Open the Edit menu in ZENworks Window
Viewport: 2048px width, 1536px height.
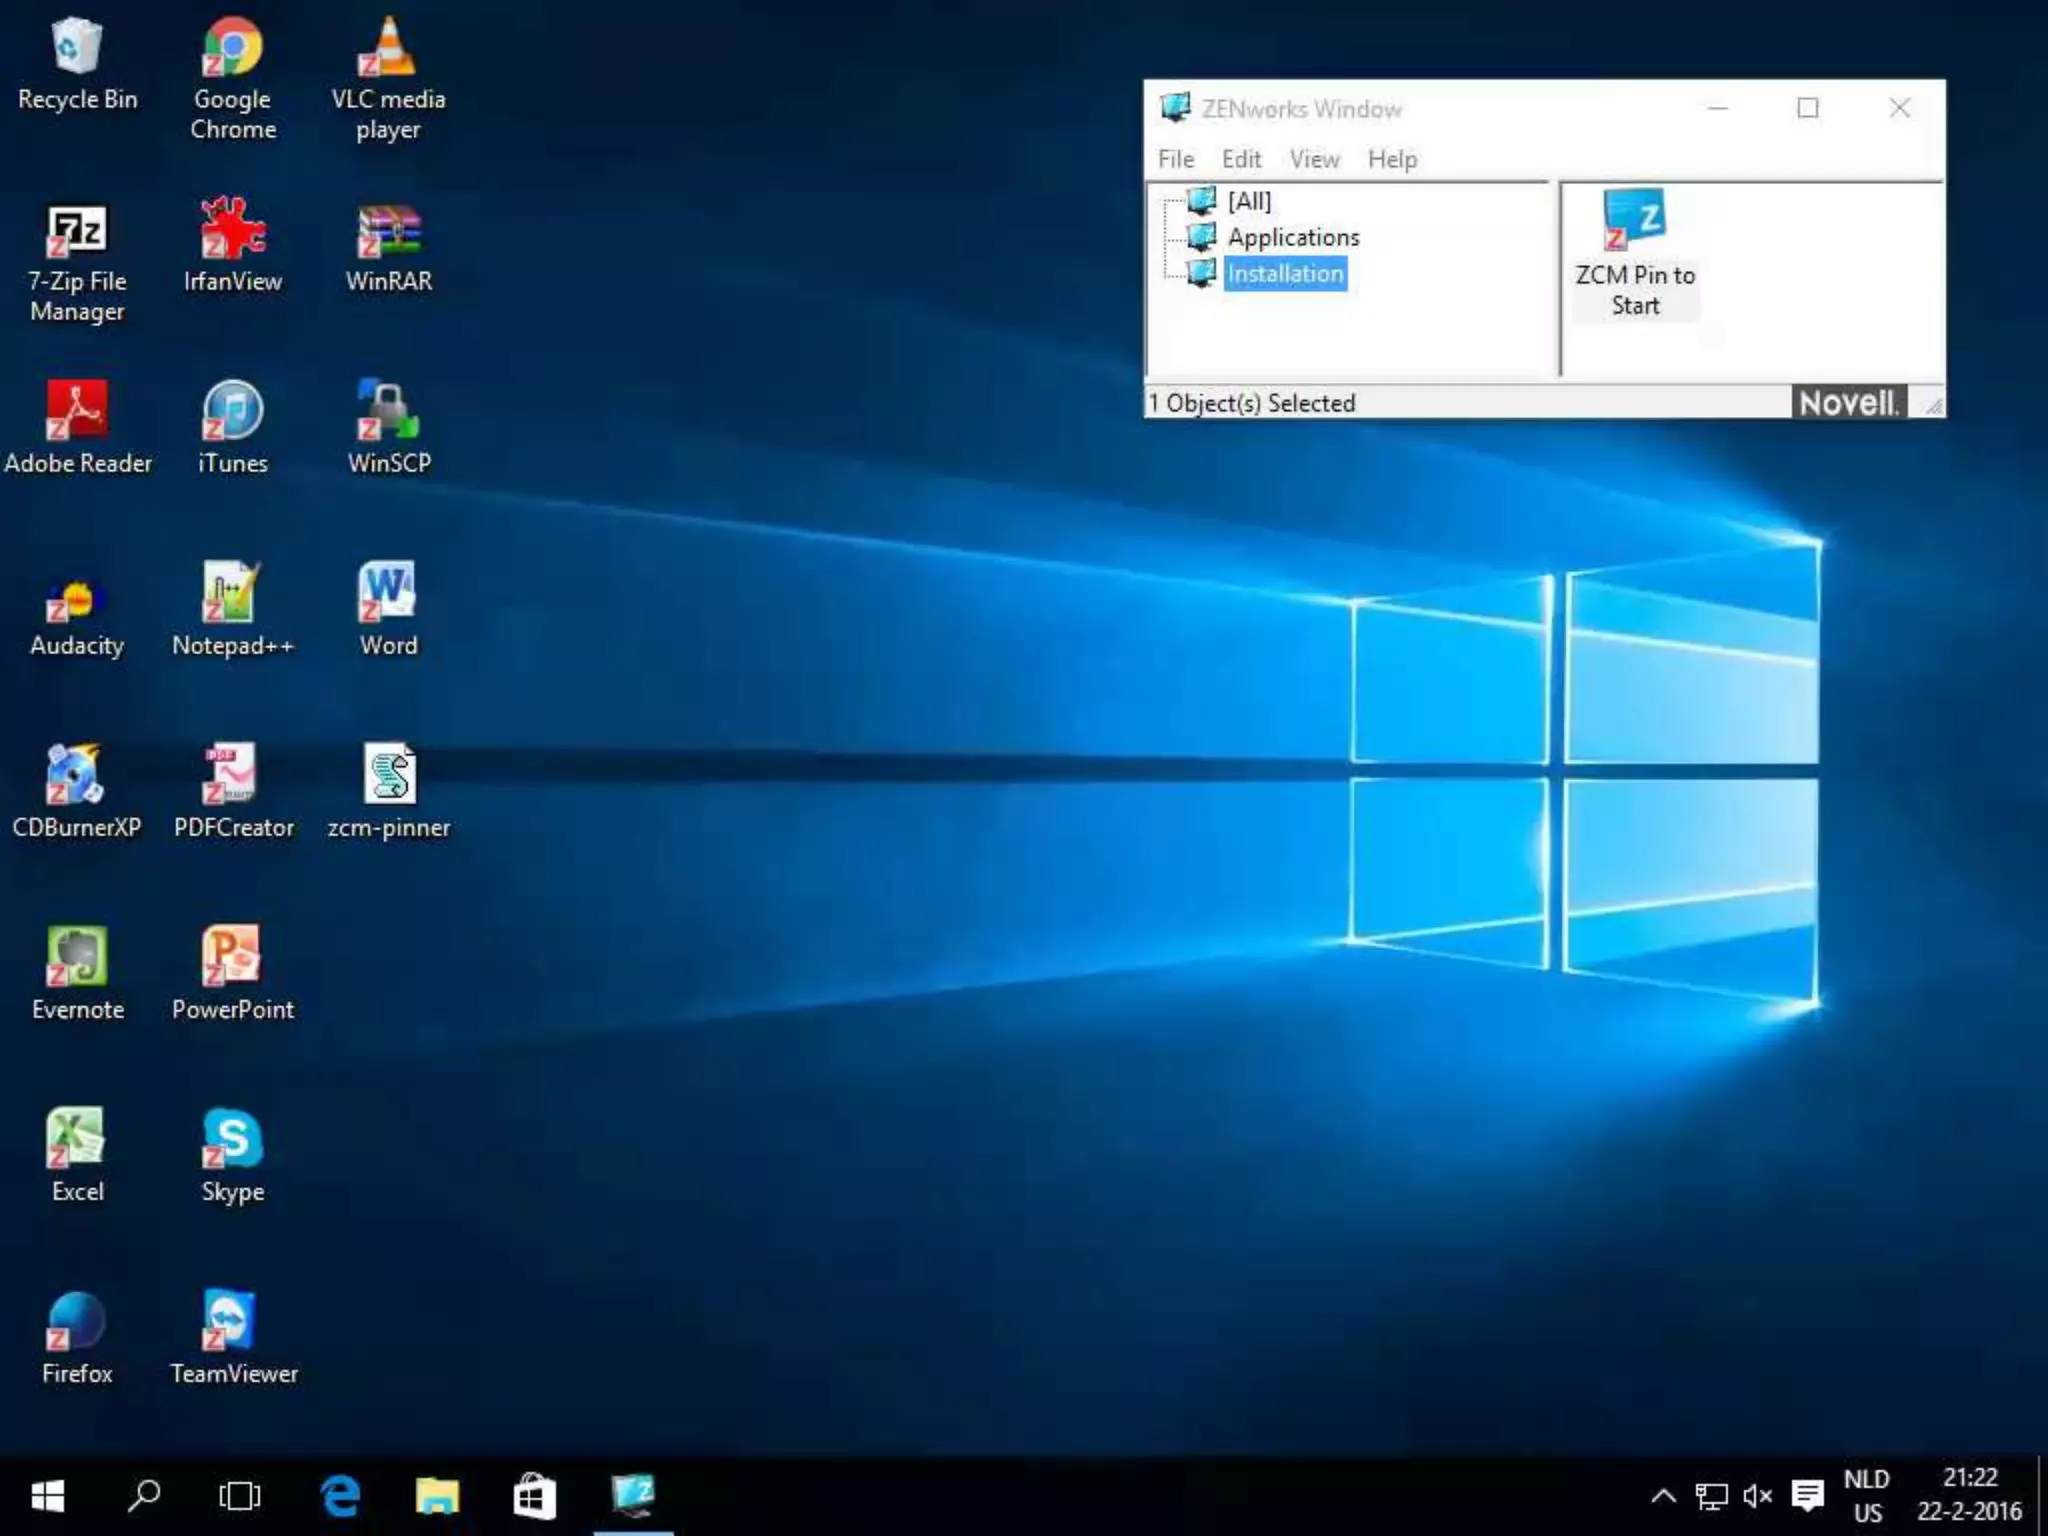tap(1241, 159)
